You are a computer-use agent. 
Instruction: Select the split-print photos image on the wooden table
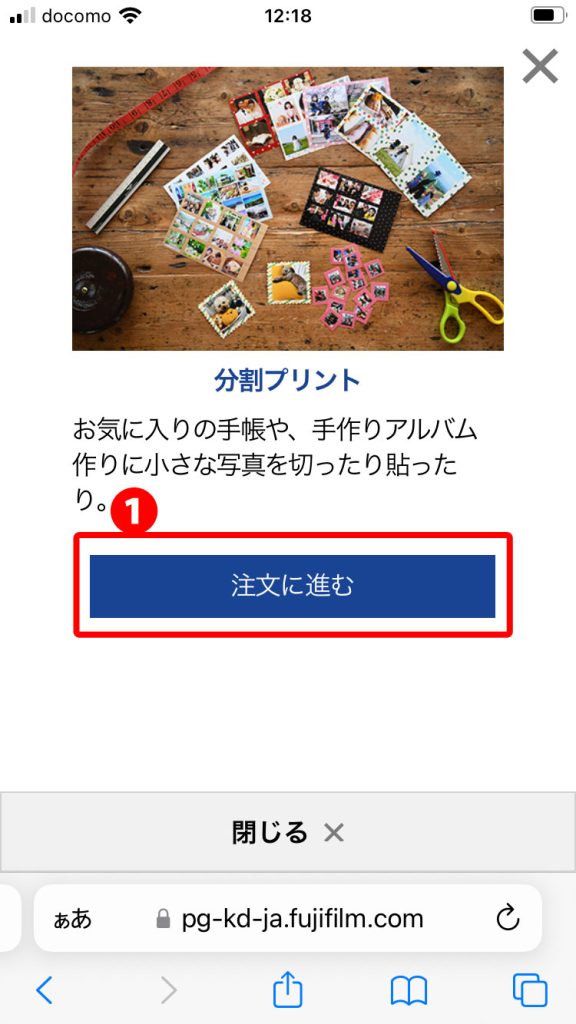(288, 208)
